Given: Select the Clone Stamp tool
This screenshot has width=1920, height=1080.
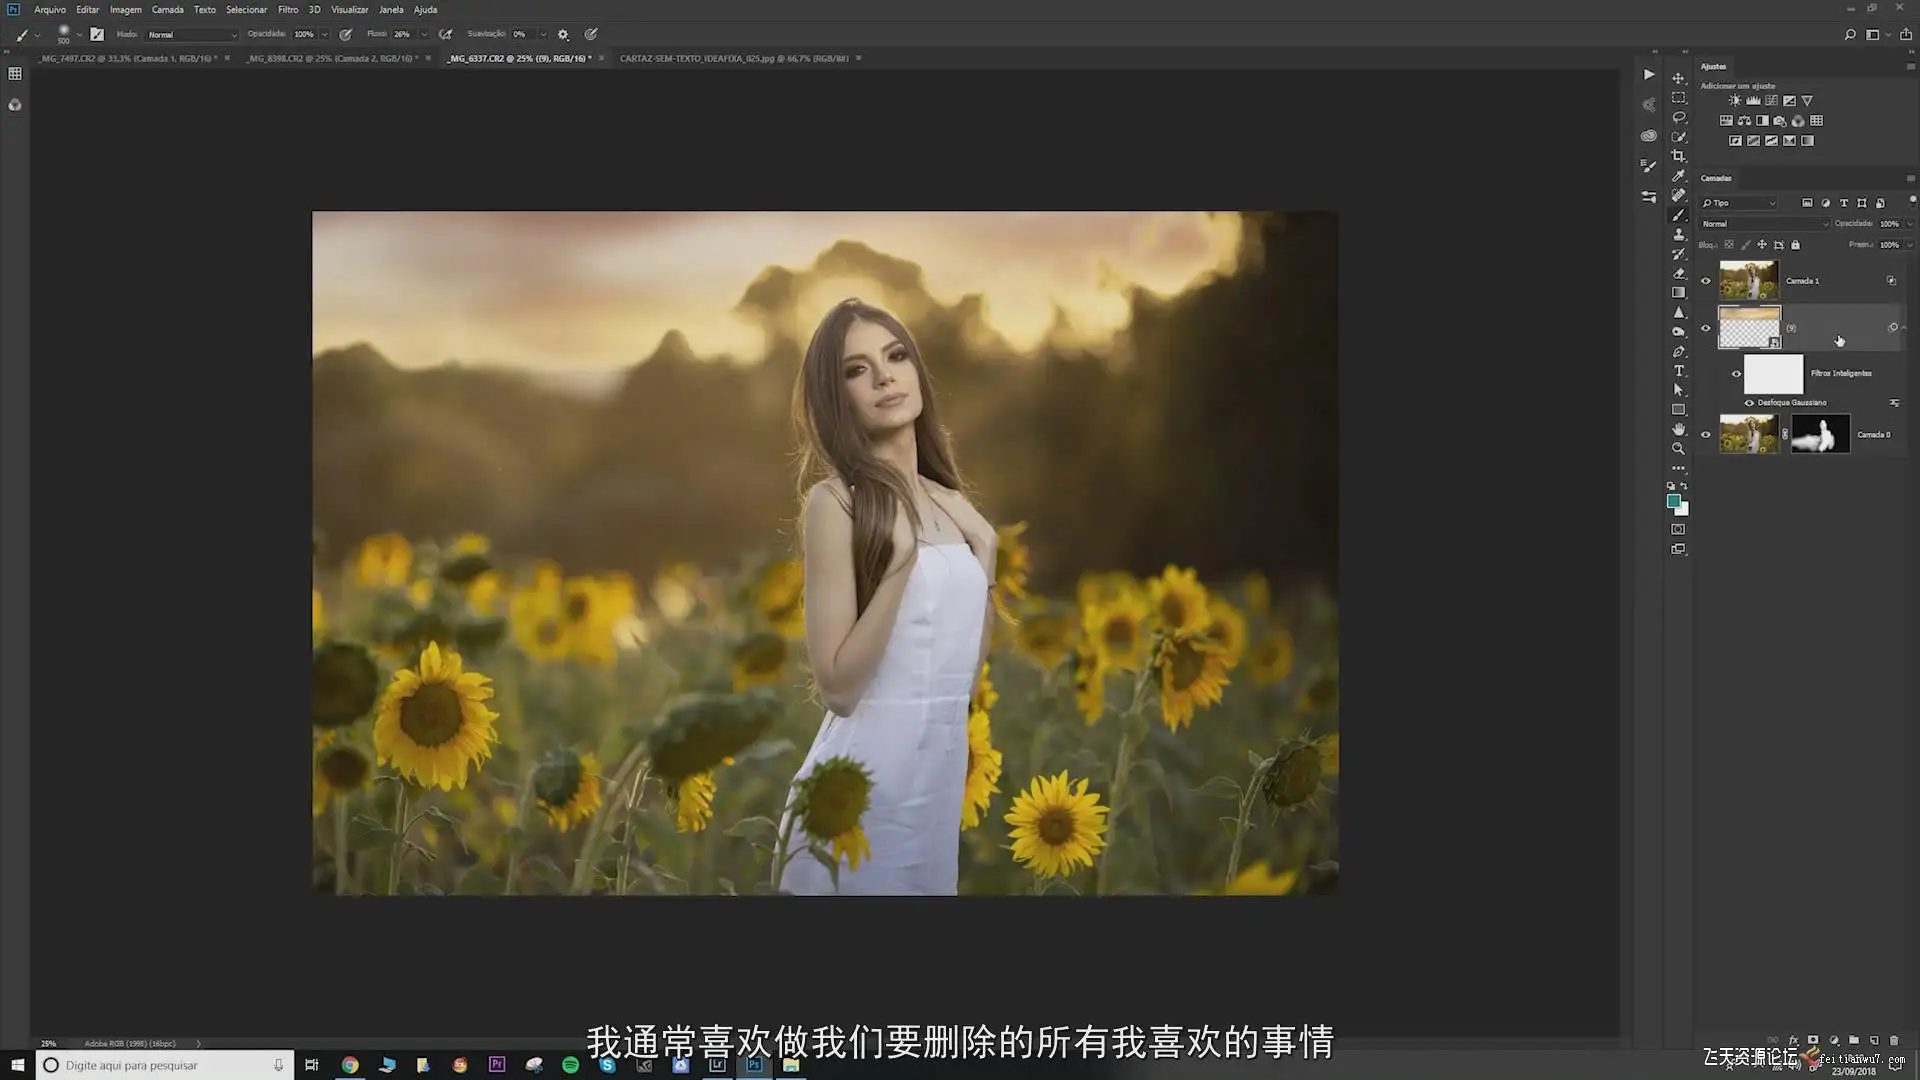Looking at the screenshot, I should click(1679, 234).
